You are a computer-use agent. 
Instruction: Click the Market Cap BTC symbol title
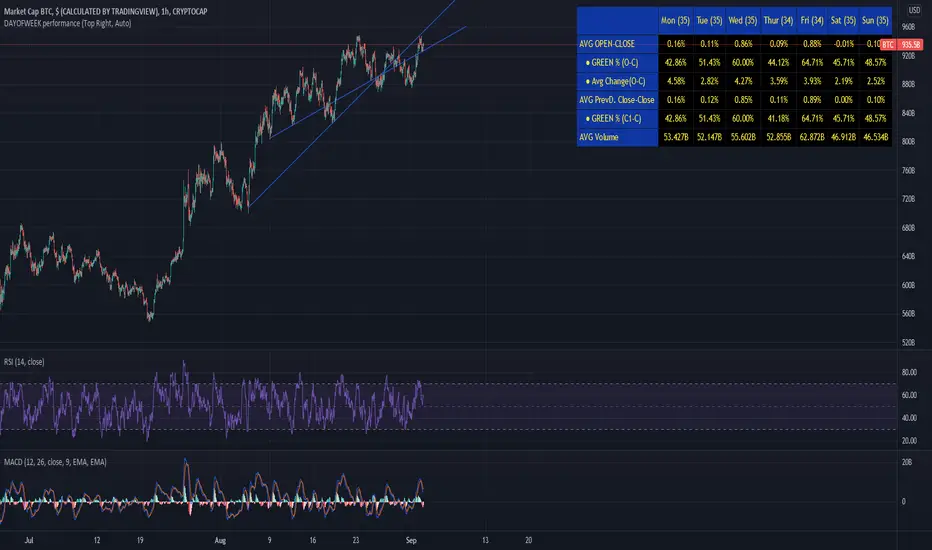click(x=105, y=11)
